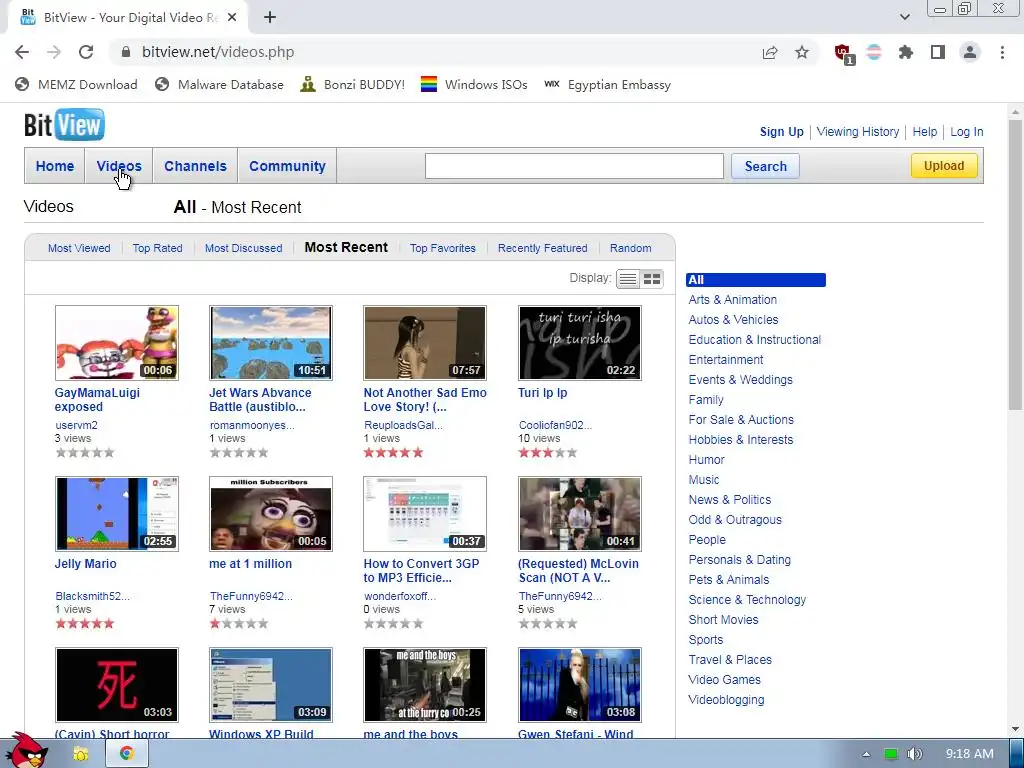
Task: Click the Chrome taskbar icon
Action: click(x=127, y=754)
